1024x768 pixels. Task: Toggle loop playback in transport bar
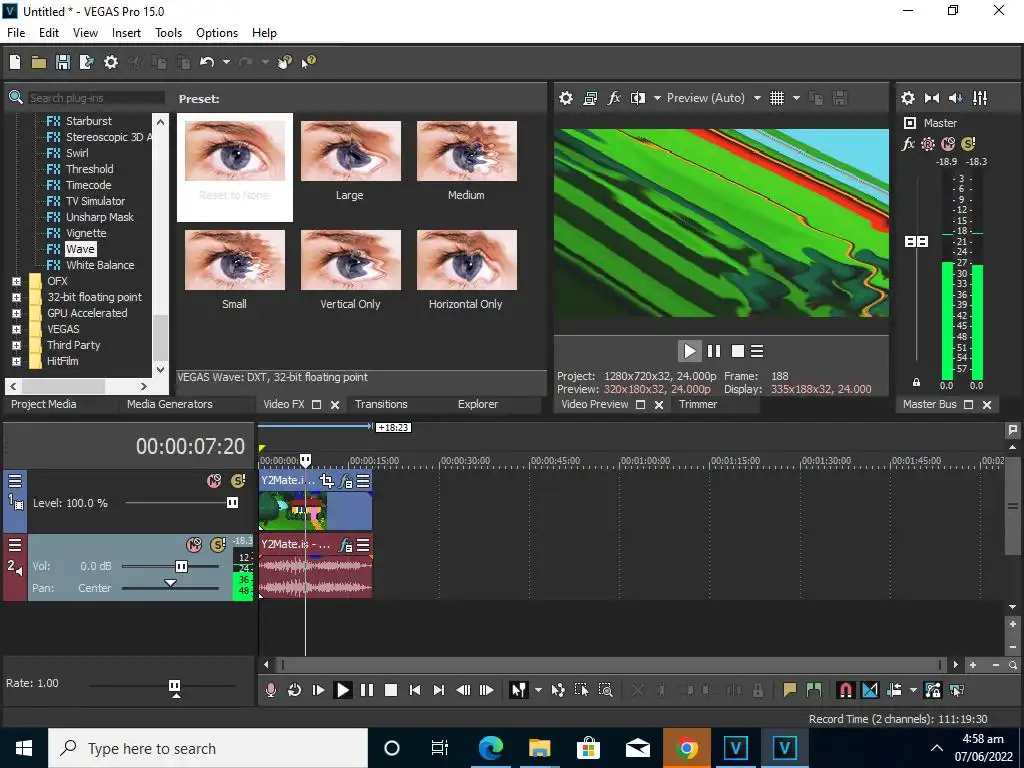[294, 690]
